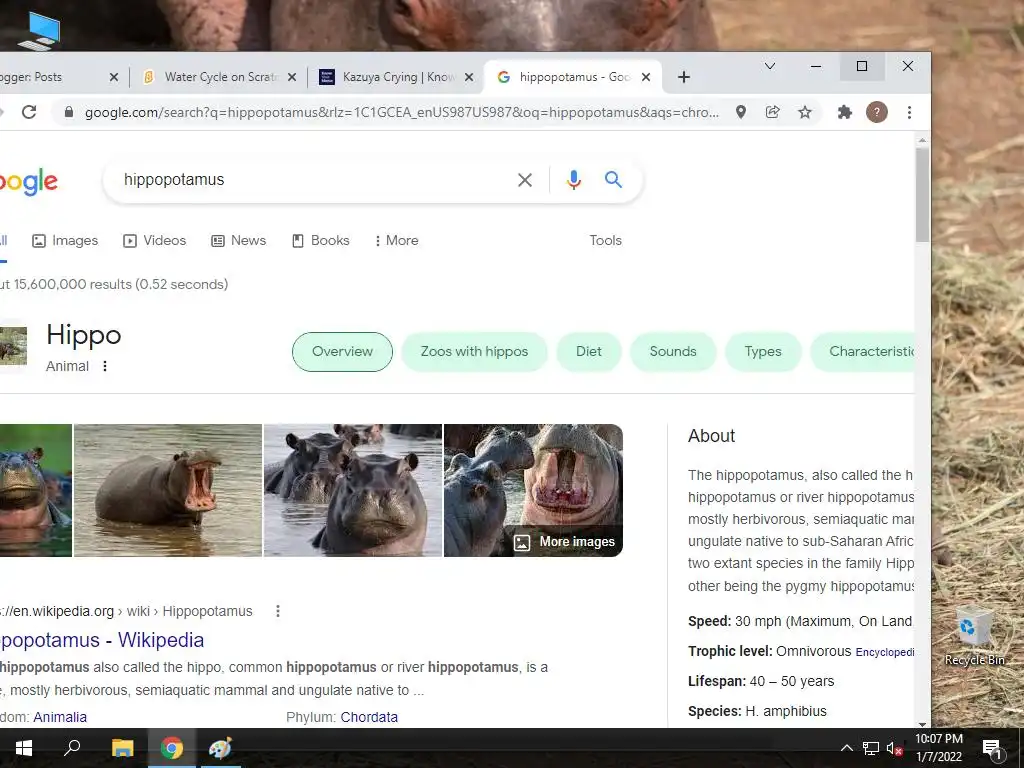Close the Blogger Posts tab
Screen dimensions: 1024x768
[x=114, y=77]
